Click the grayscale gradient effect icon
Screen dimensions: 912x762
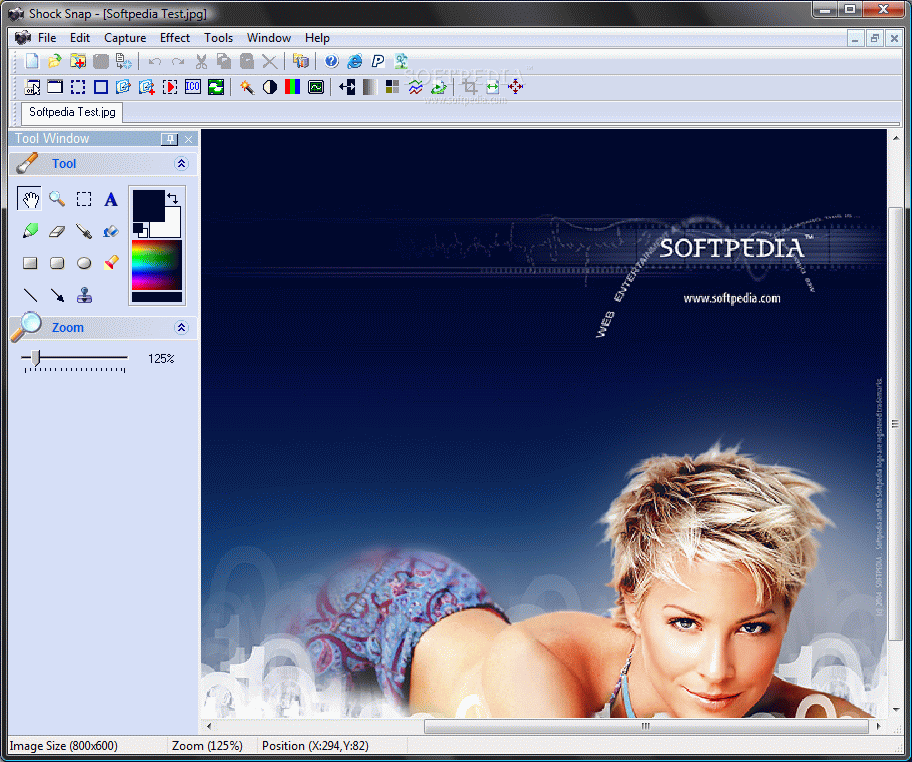pos(369,87)
